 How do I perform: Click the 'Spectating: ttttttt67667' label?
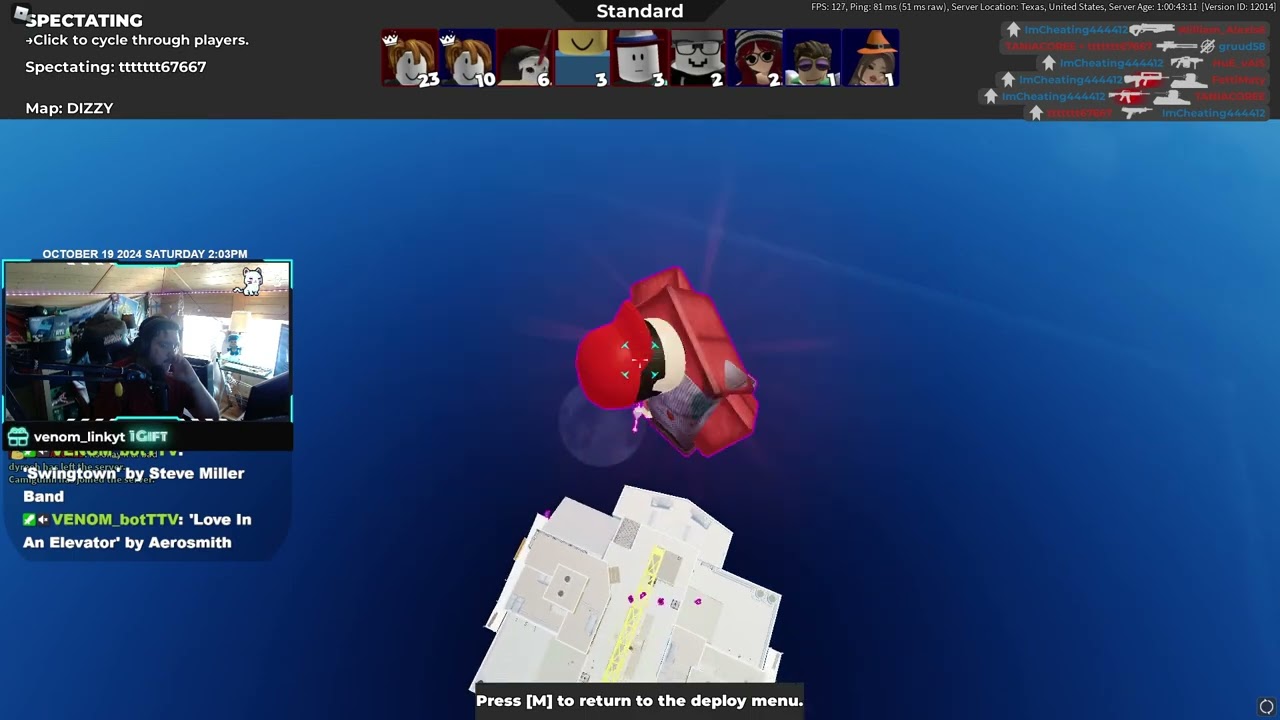(x=116, y=67)
